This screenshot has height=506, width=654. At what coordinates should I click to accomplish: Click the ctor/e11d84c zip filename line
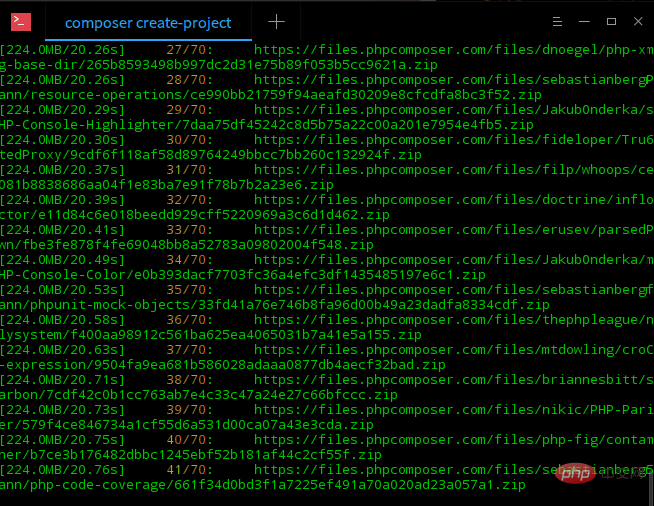[195, 215]
